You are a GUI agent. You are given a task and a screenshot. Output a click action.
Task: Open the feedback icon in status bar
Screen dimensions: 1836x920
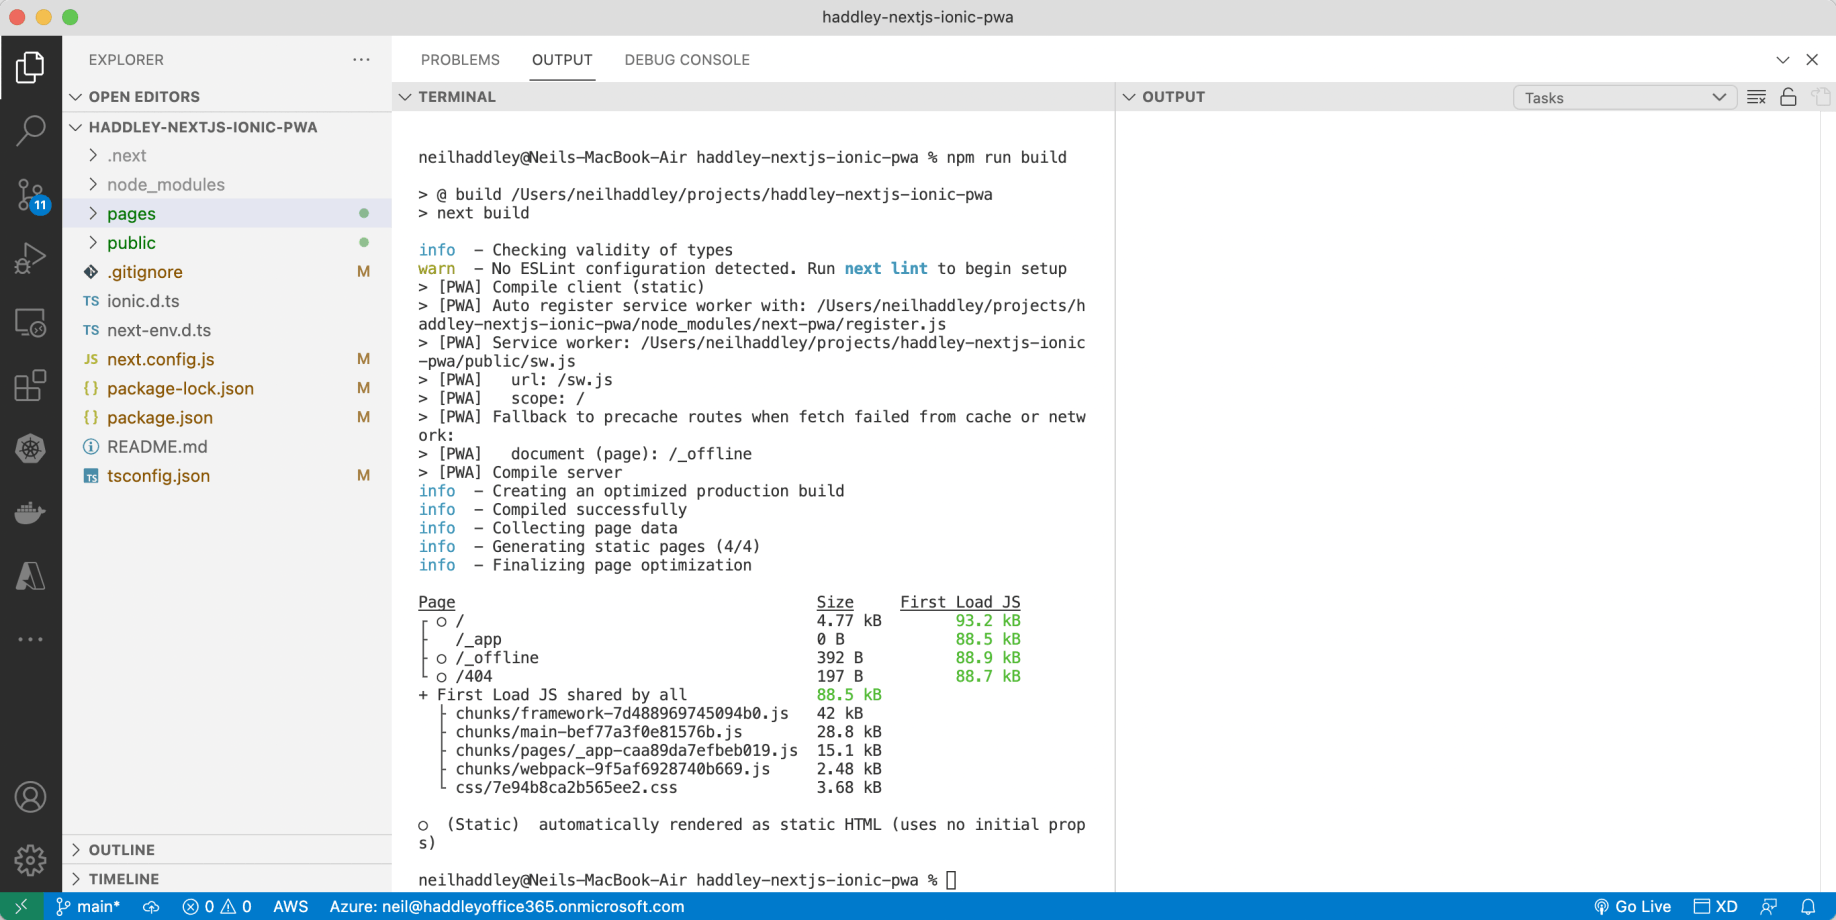pyautogui.click(x=1768, y=907)
